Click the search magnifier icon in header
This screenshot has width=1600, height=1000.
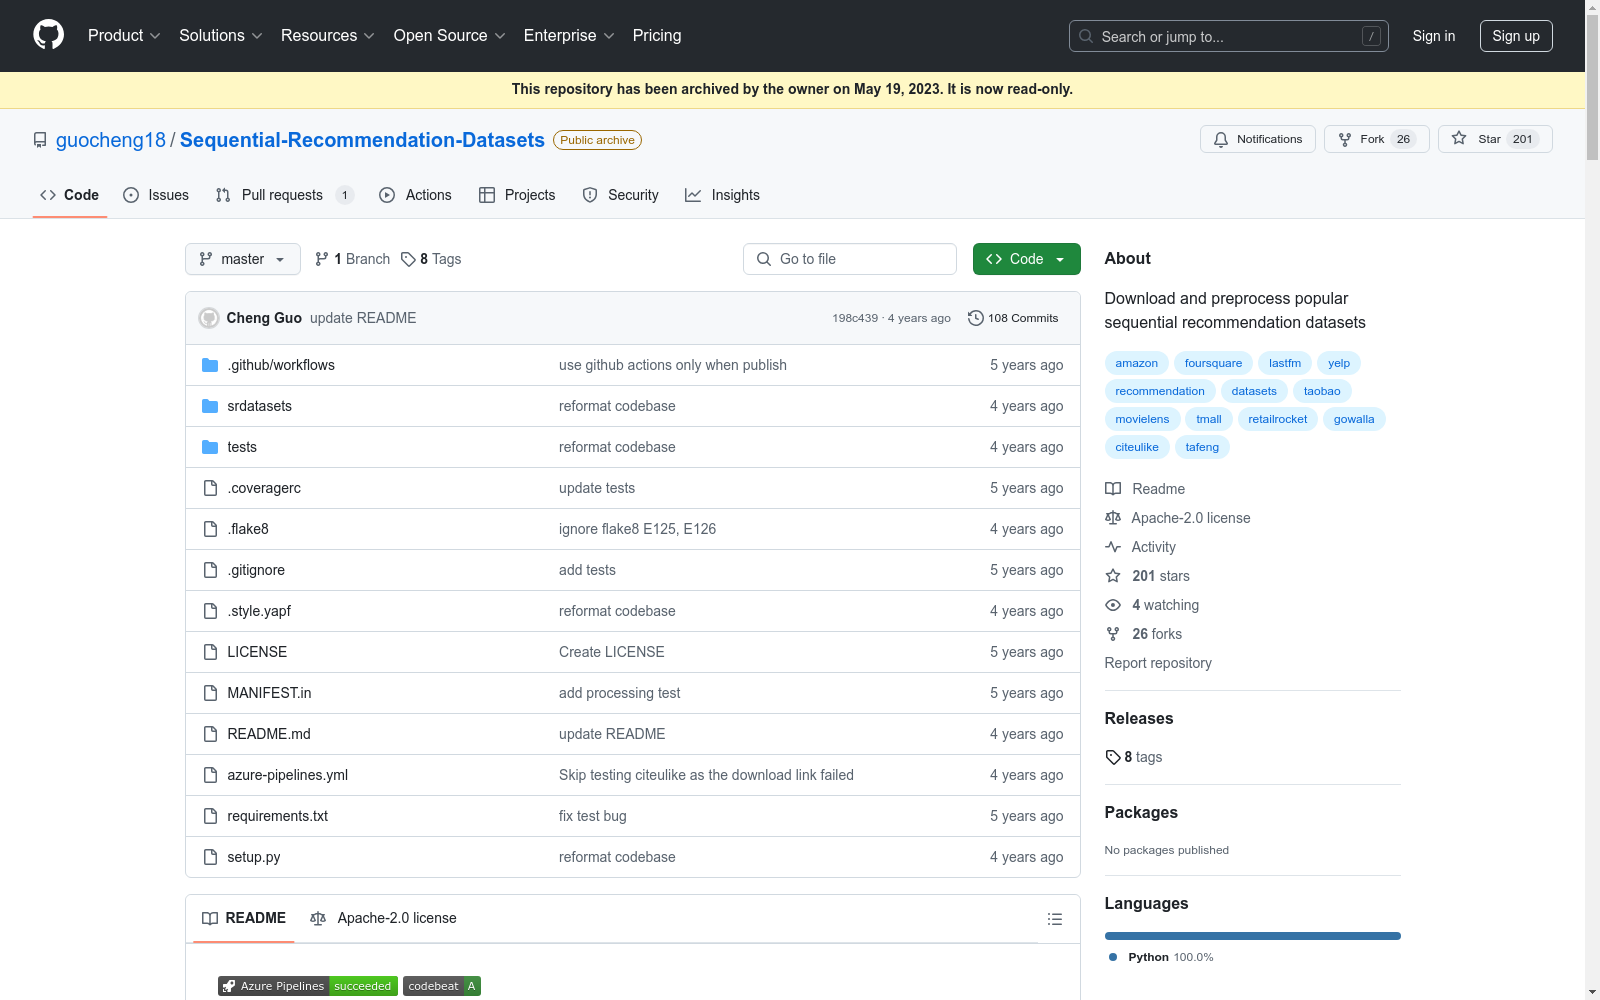(x=1086, y=36)
